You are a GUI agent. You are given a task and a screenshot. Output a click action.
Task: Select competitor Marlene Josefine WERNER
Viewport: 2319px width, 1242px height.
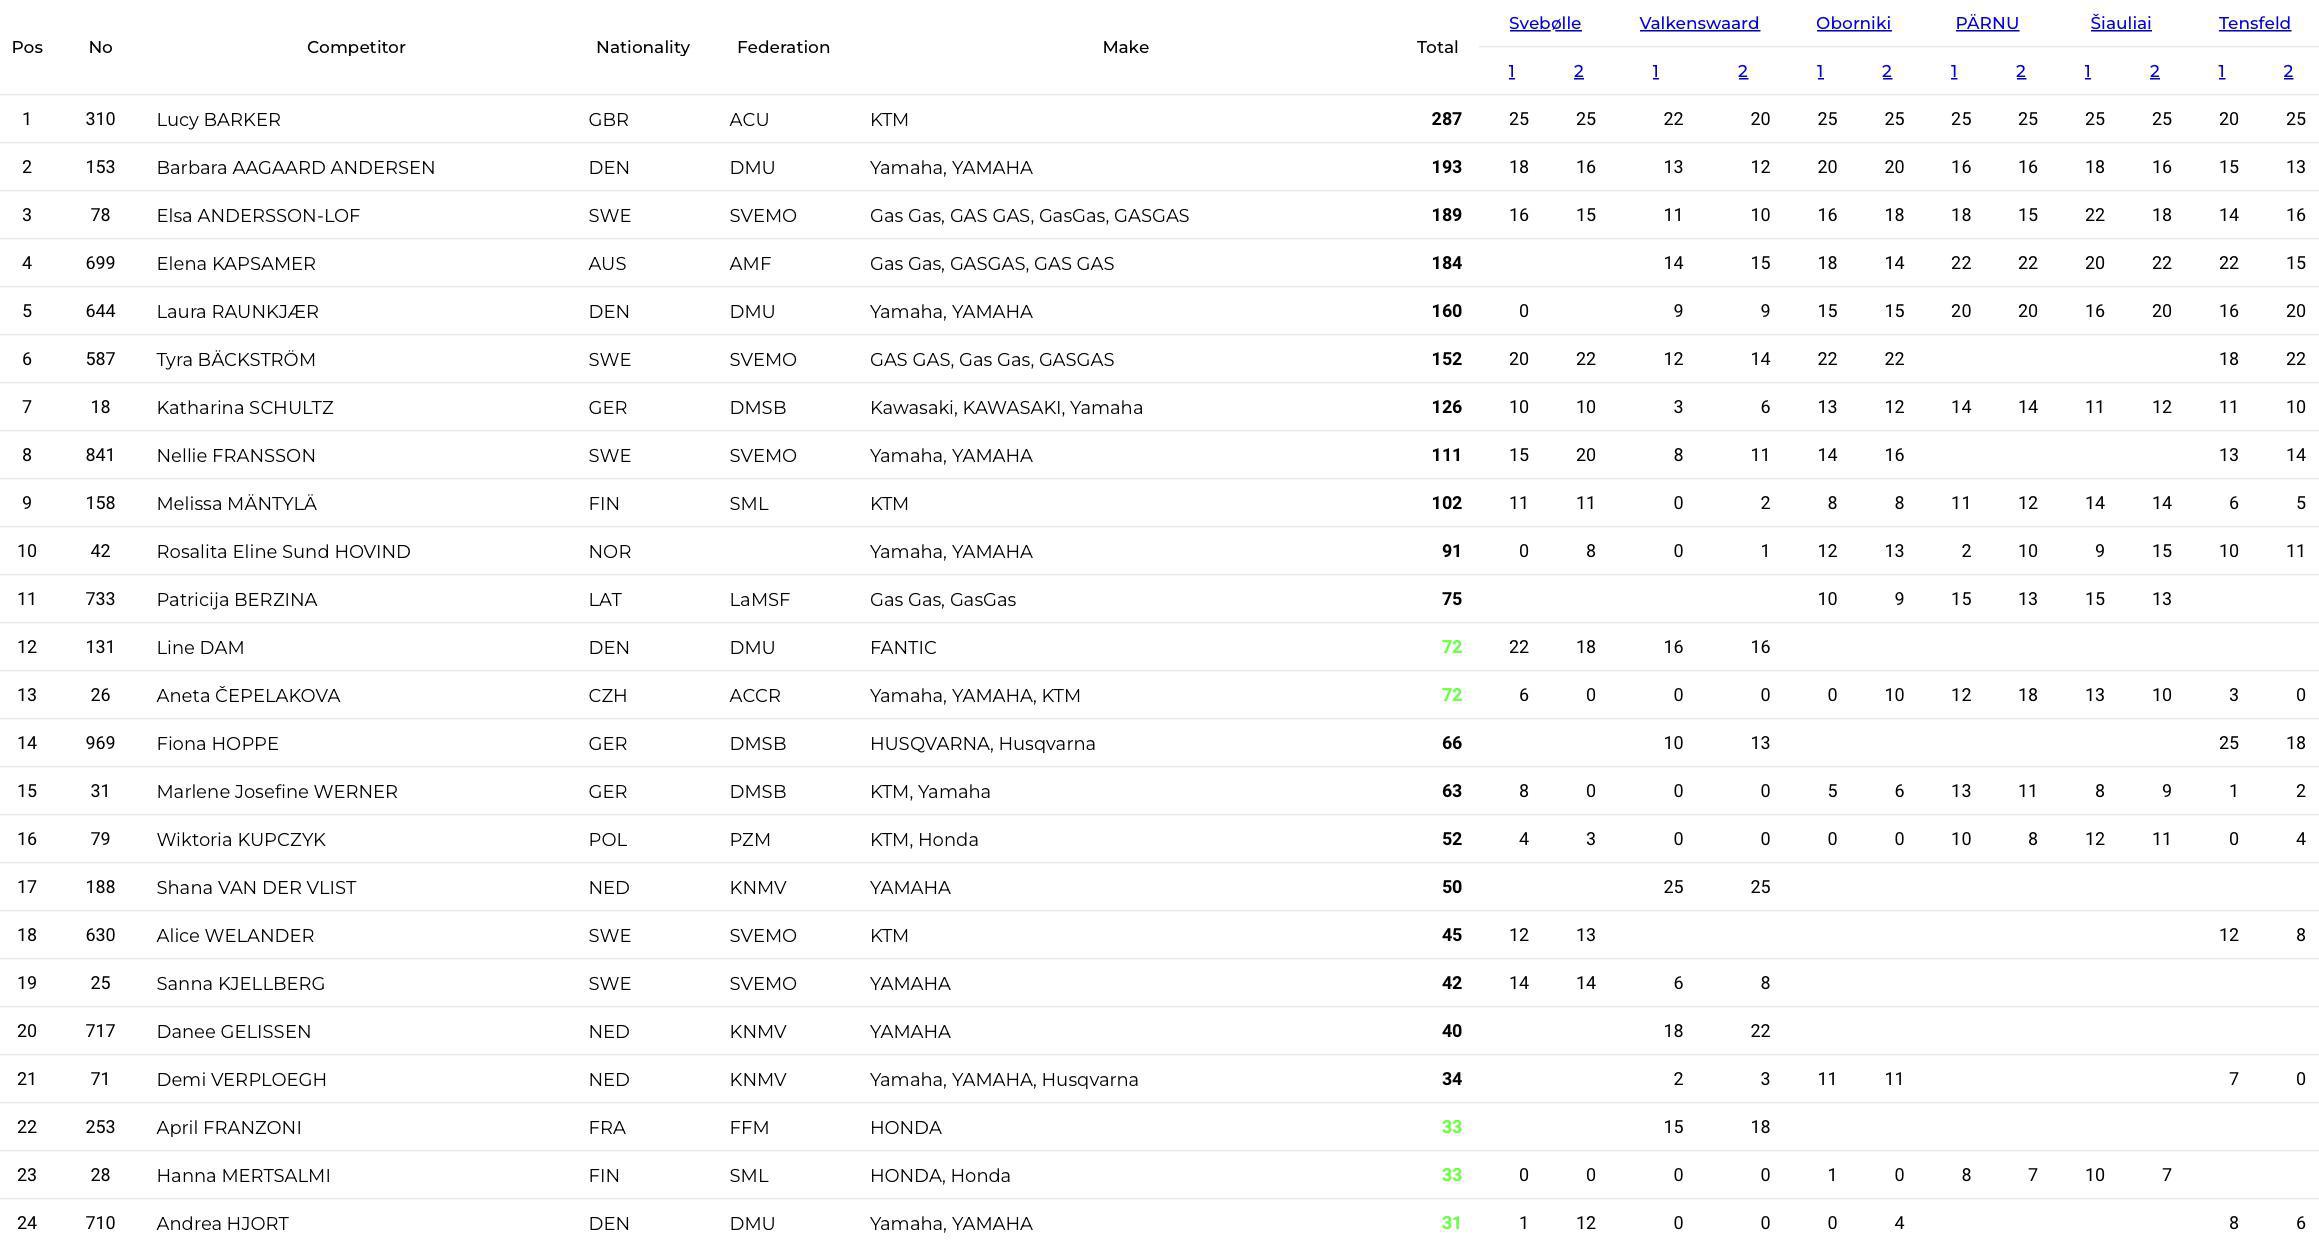pyautogui.click(x=277, y=791)
